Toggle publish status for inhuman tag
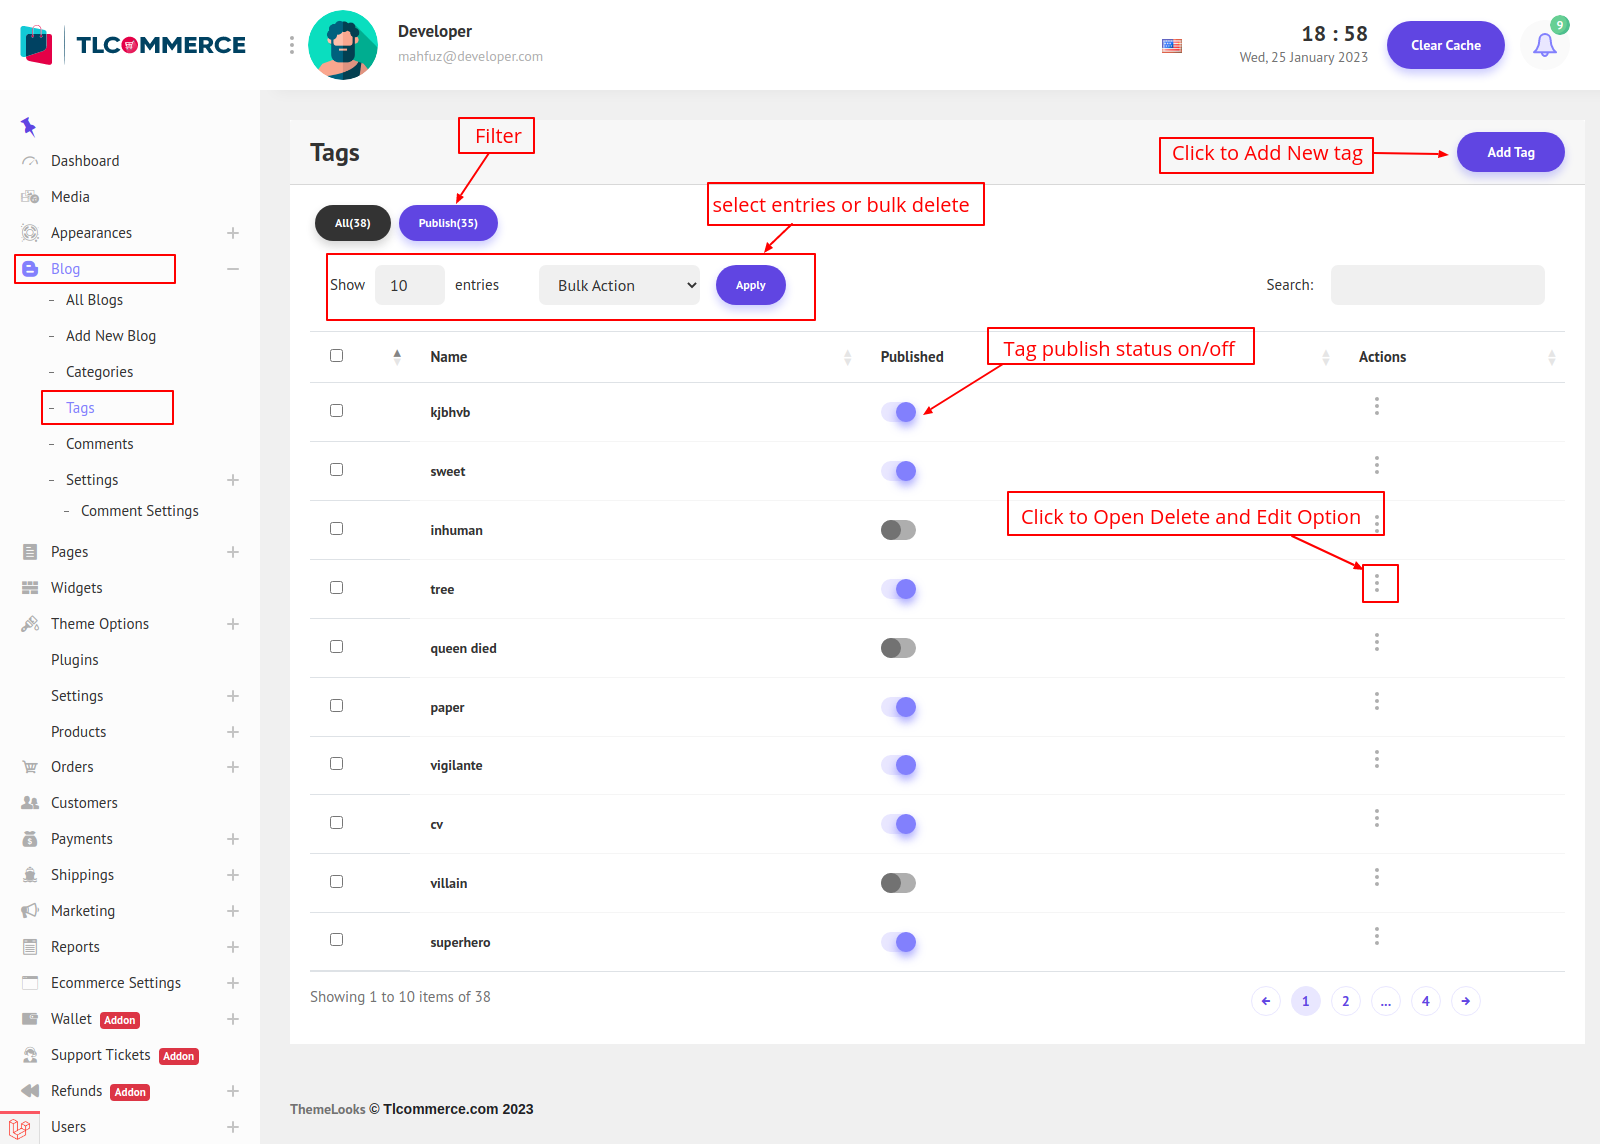Viewport: 1600px width, 1144px height. point(898,530)
